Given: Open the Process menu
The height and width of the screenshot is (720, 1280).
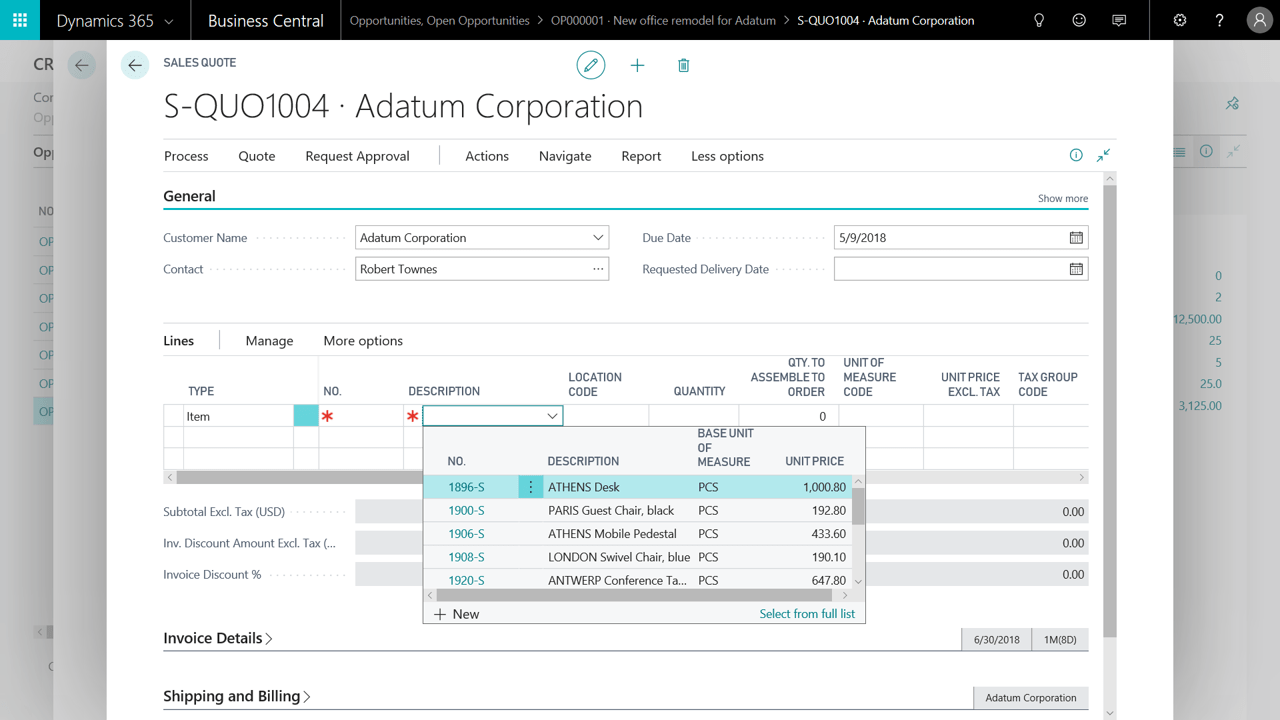Looking at the screenshot, I should [186, 156].
